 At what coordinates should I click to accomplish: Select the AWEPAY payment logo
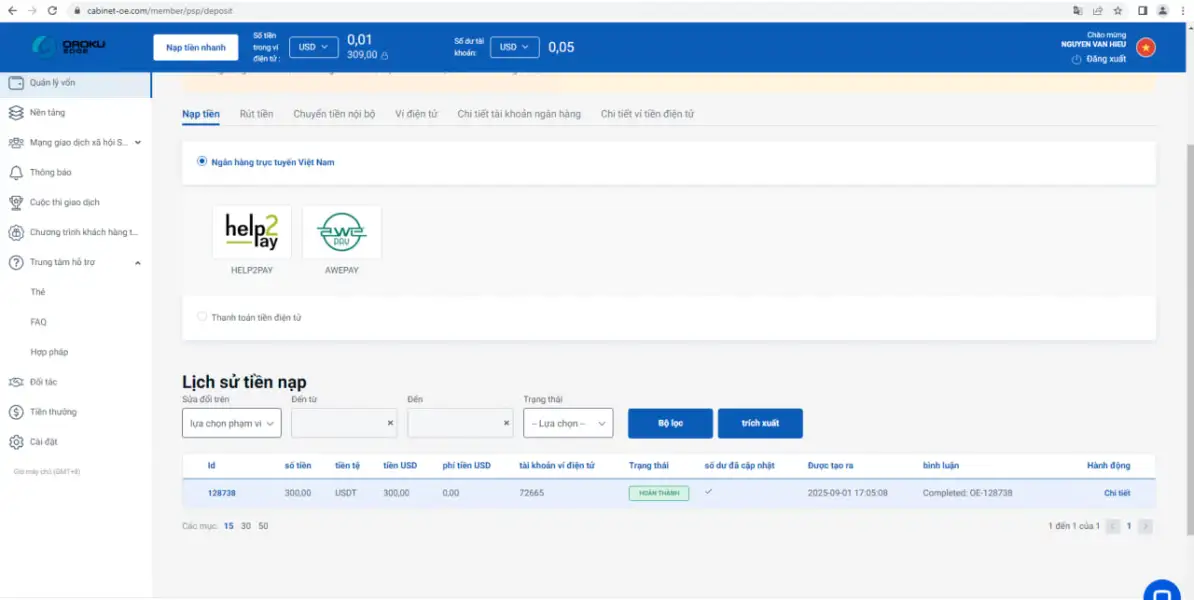(x=342, y=232)
